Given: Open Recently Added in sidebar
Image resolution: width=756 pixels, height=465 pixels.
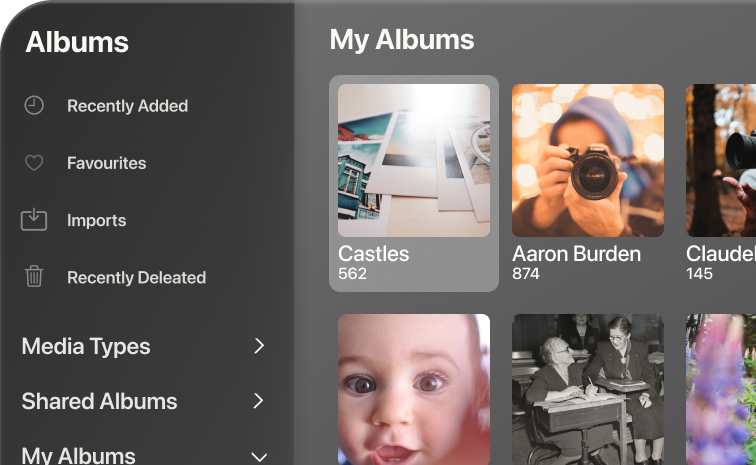Looking at the screenshot, I should click(127, 106).
